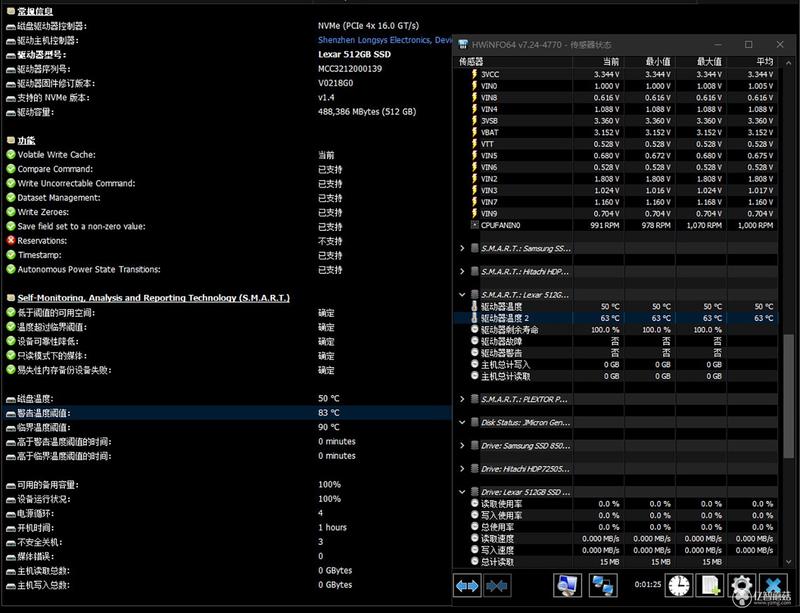
Task: Click the drive icon beside 驱动器序列号
Action: (11, 69)
